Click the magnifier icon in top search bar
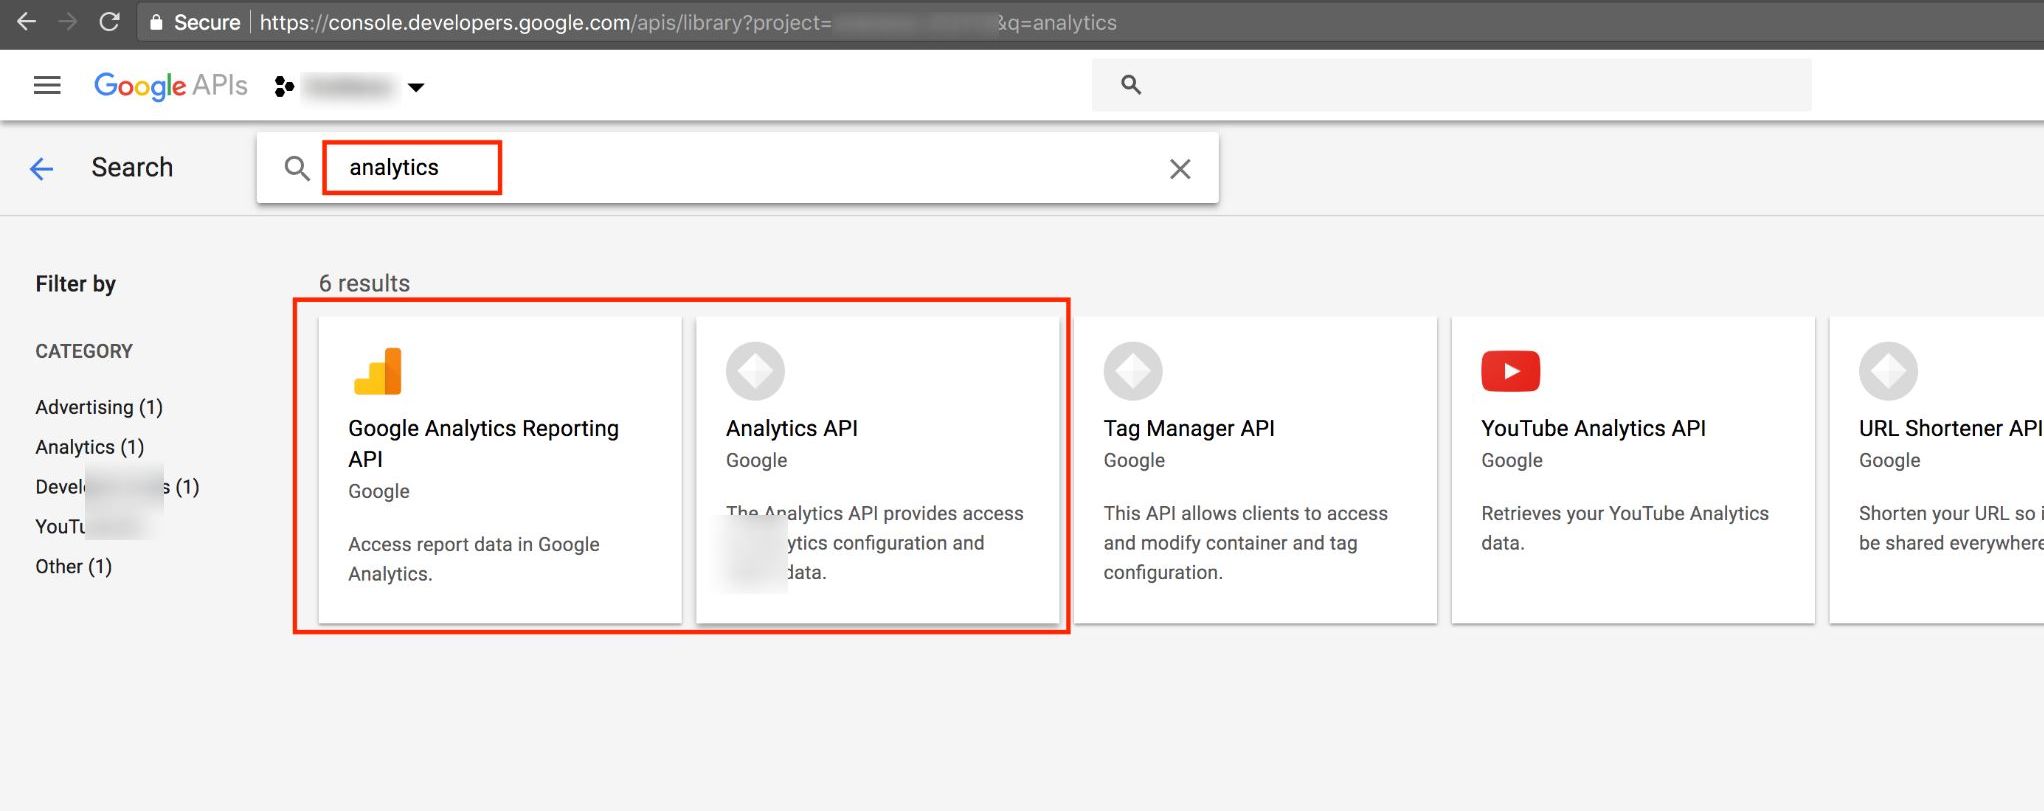This screenshot has width=2044, height=811. tap(1131, 85)
